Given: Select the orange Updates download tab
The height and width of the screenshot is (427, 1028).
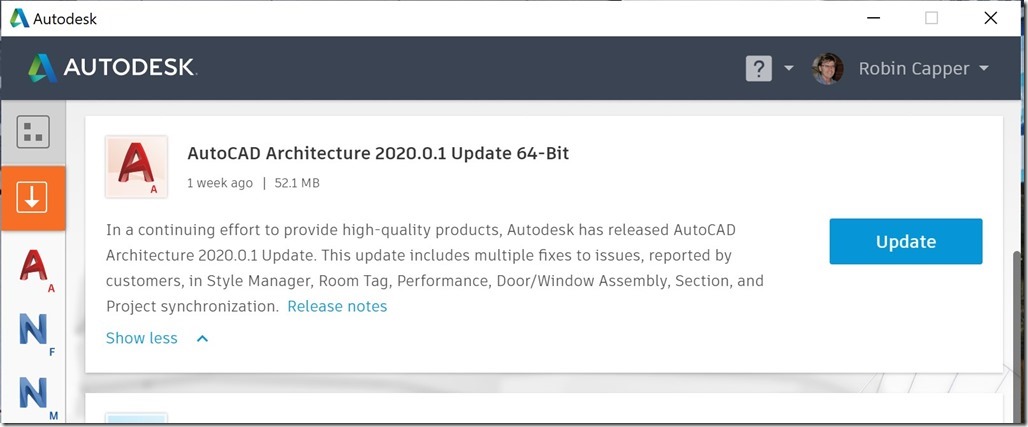Looking at the screenshot, I should pos(33,197).
